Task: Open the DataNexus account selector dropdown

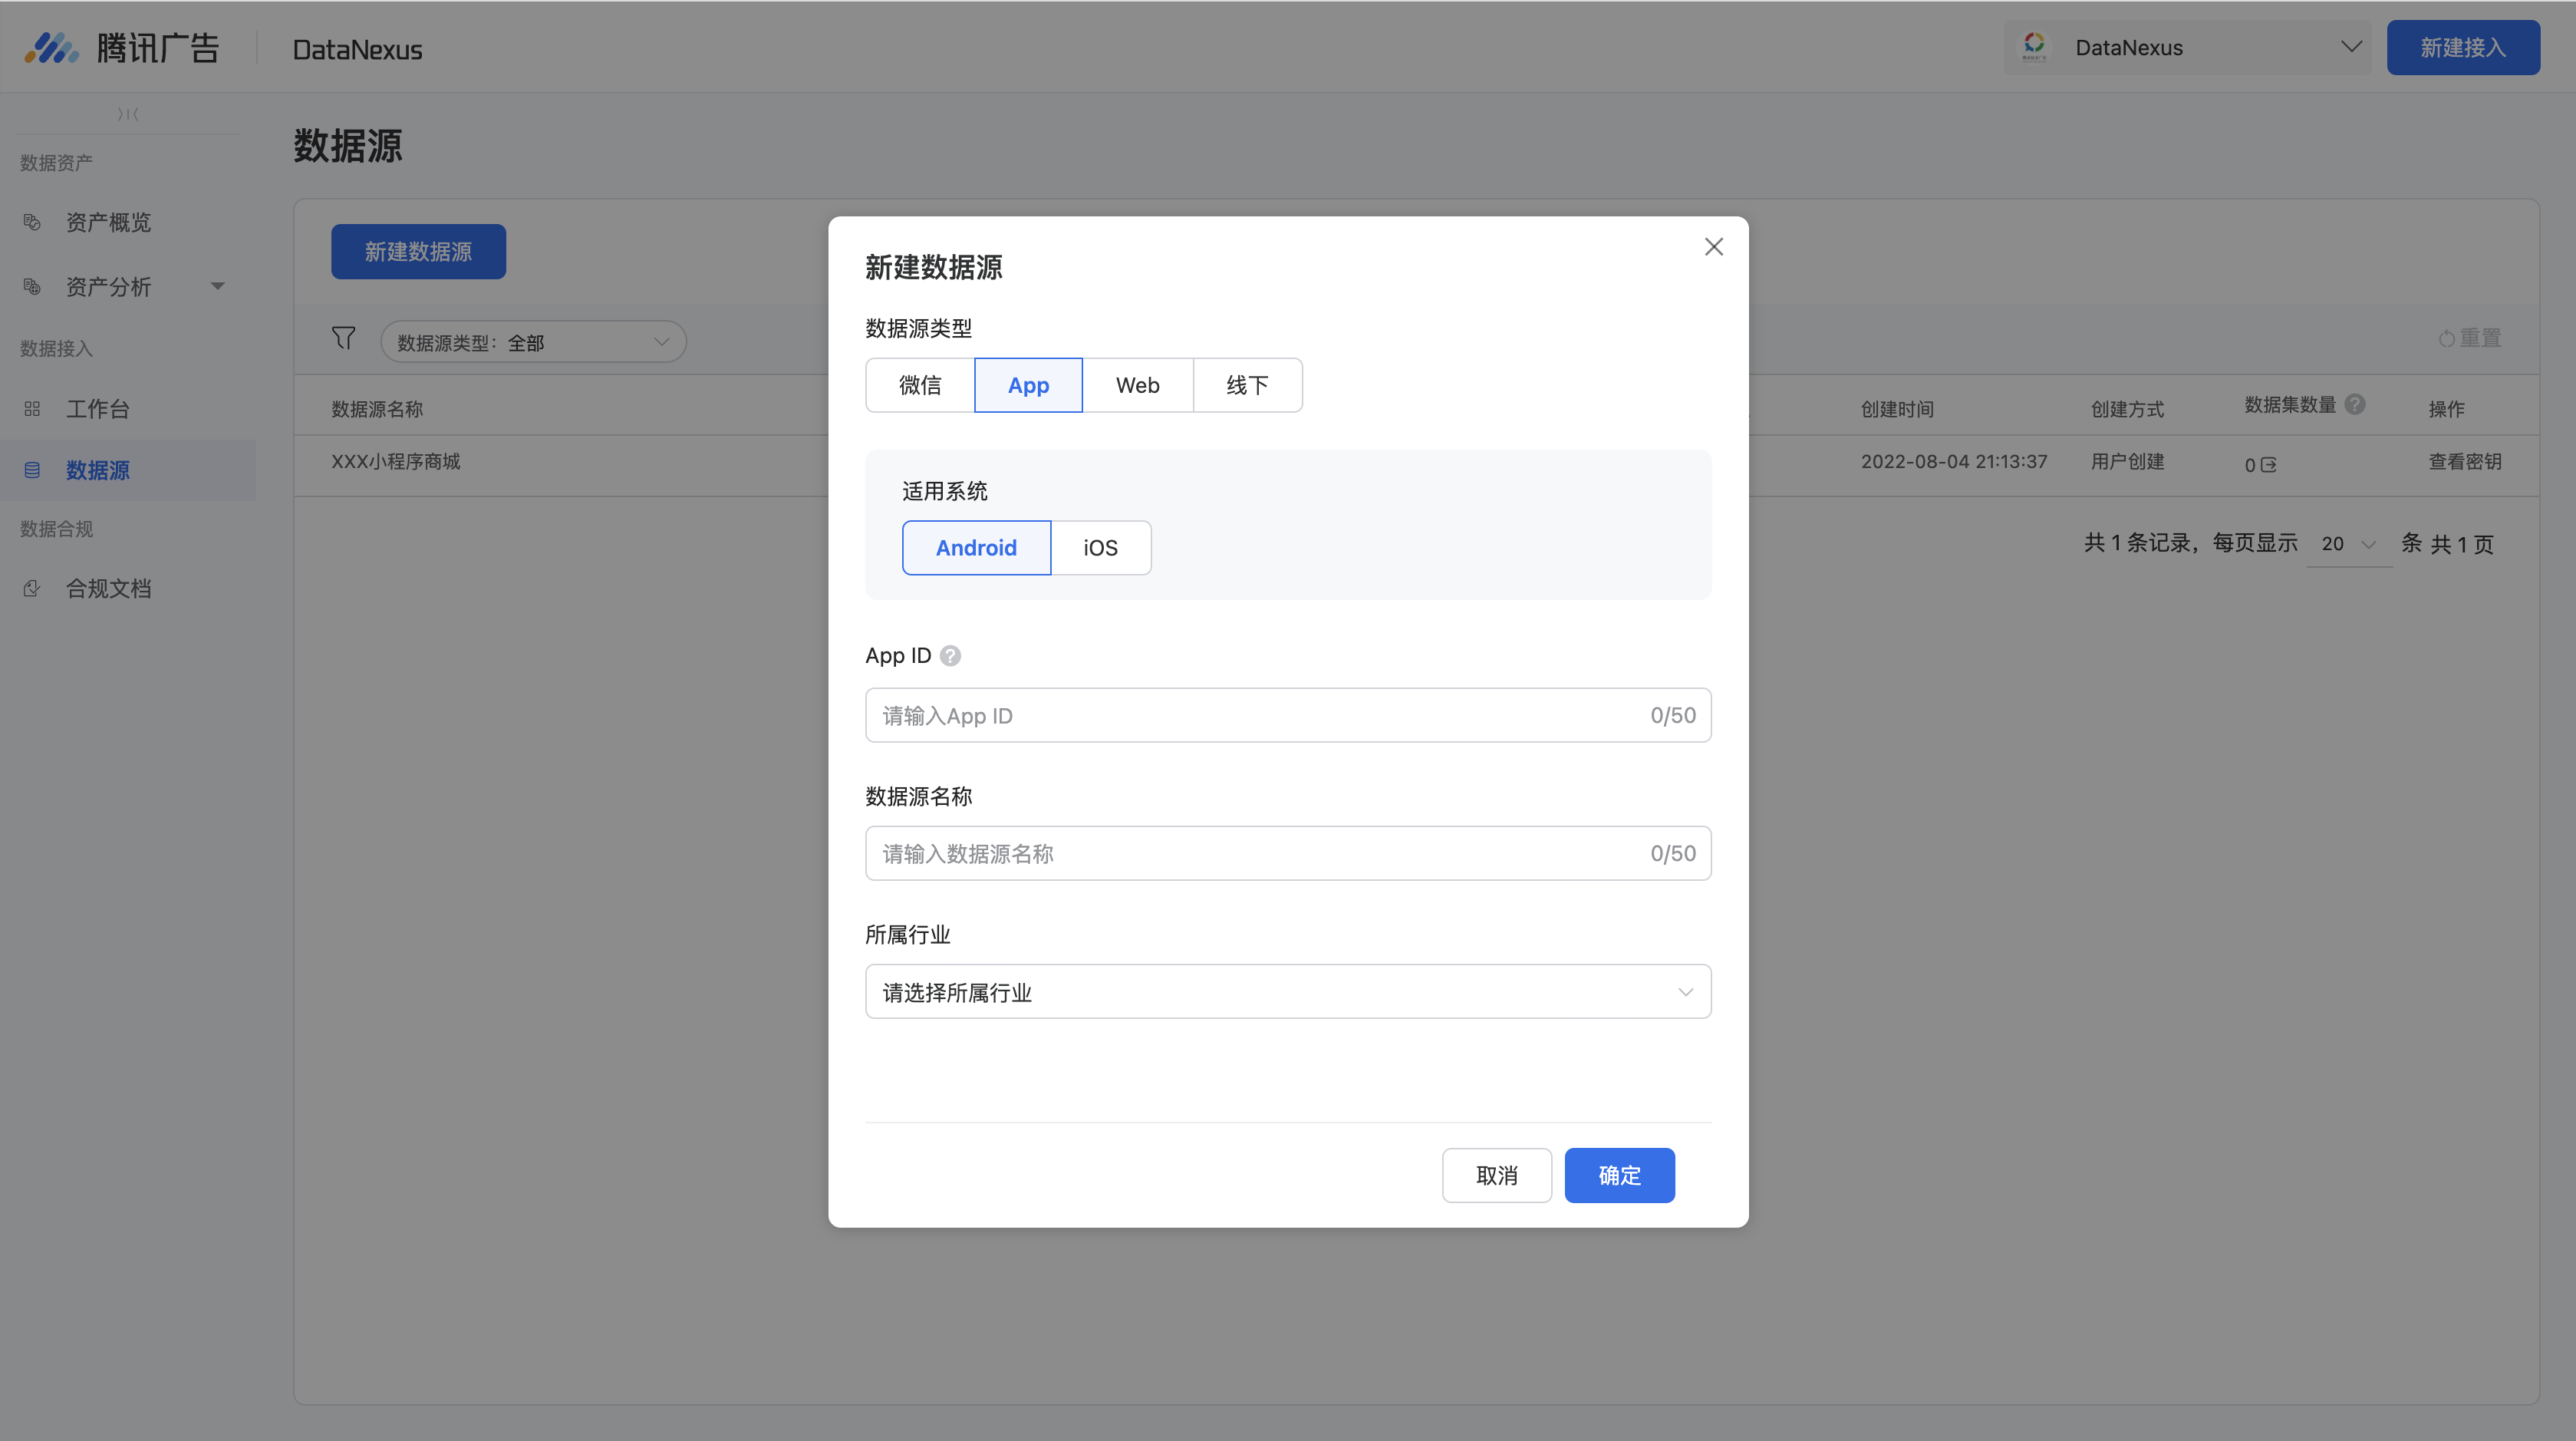Action: [2188, 47]
